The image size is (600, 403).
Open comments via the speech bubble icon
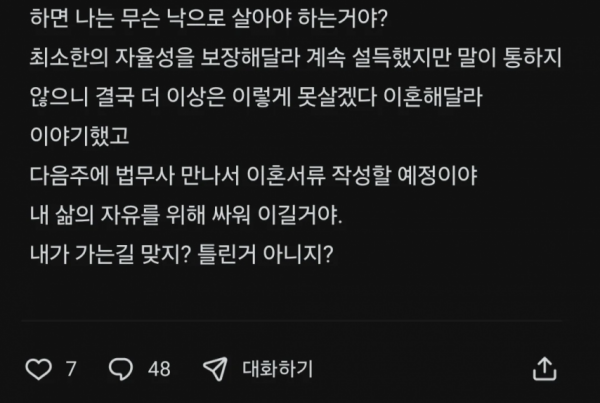(120, 369)
